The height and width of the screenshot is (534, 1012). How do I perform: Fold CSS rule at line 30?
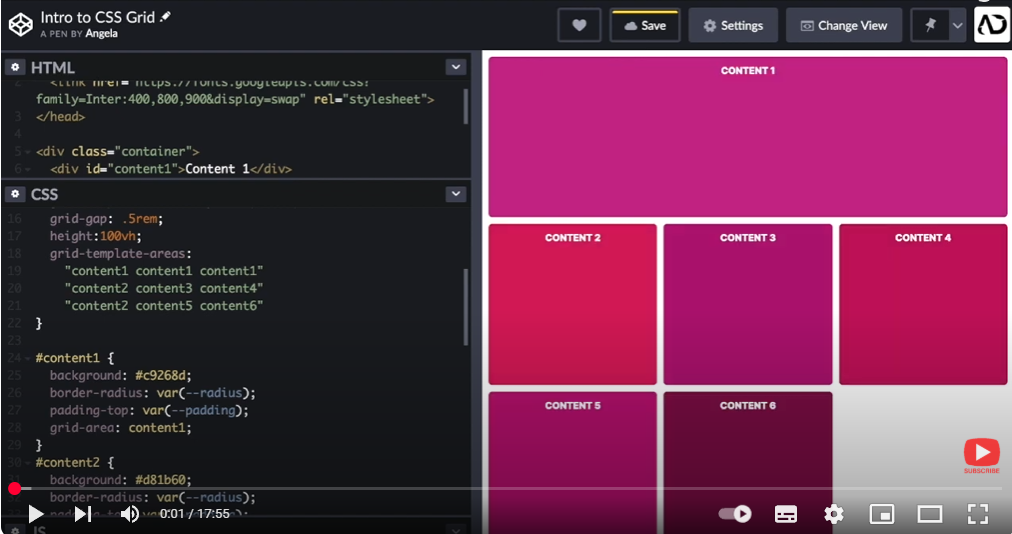(27, 463)
